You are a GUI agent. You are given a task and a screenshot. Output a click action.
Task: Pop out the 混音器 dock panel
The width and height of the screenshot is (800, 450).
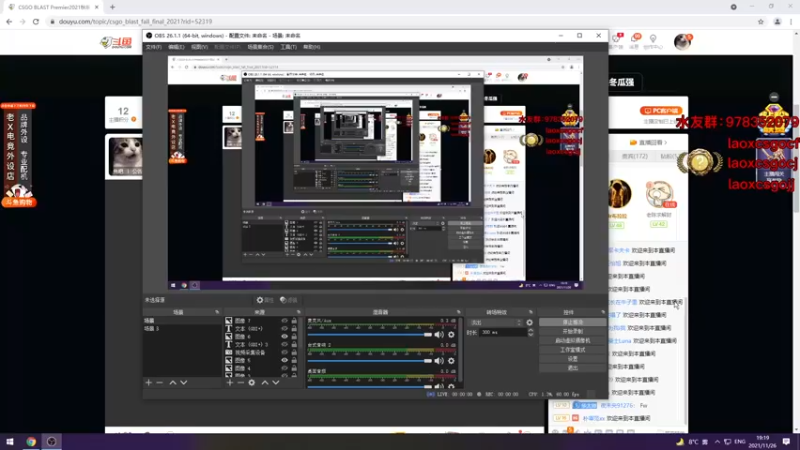pos(459,312)
